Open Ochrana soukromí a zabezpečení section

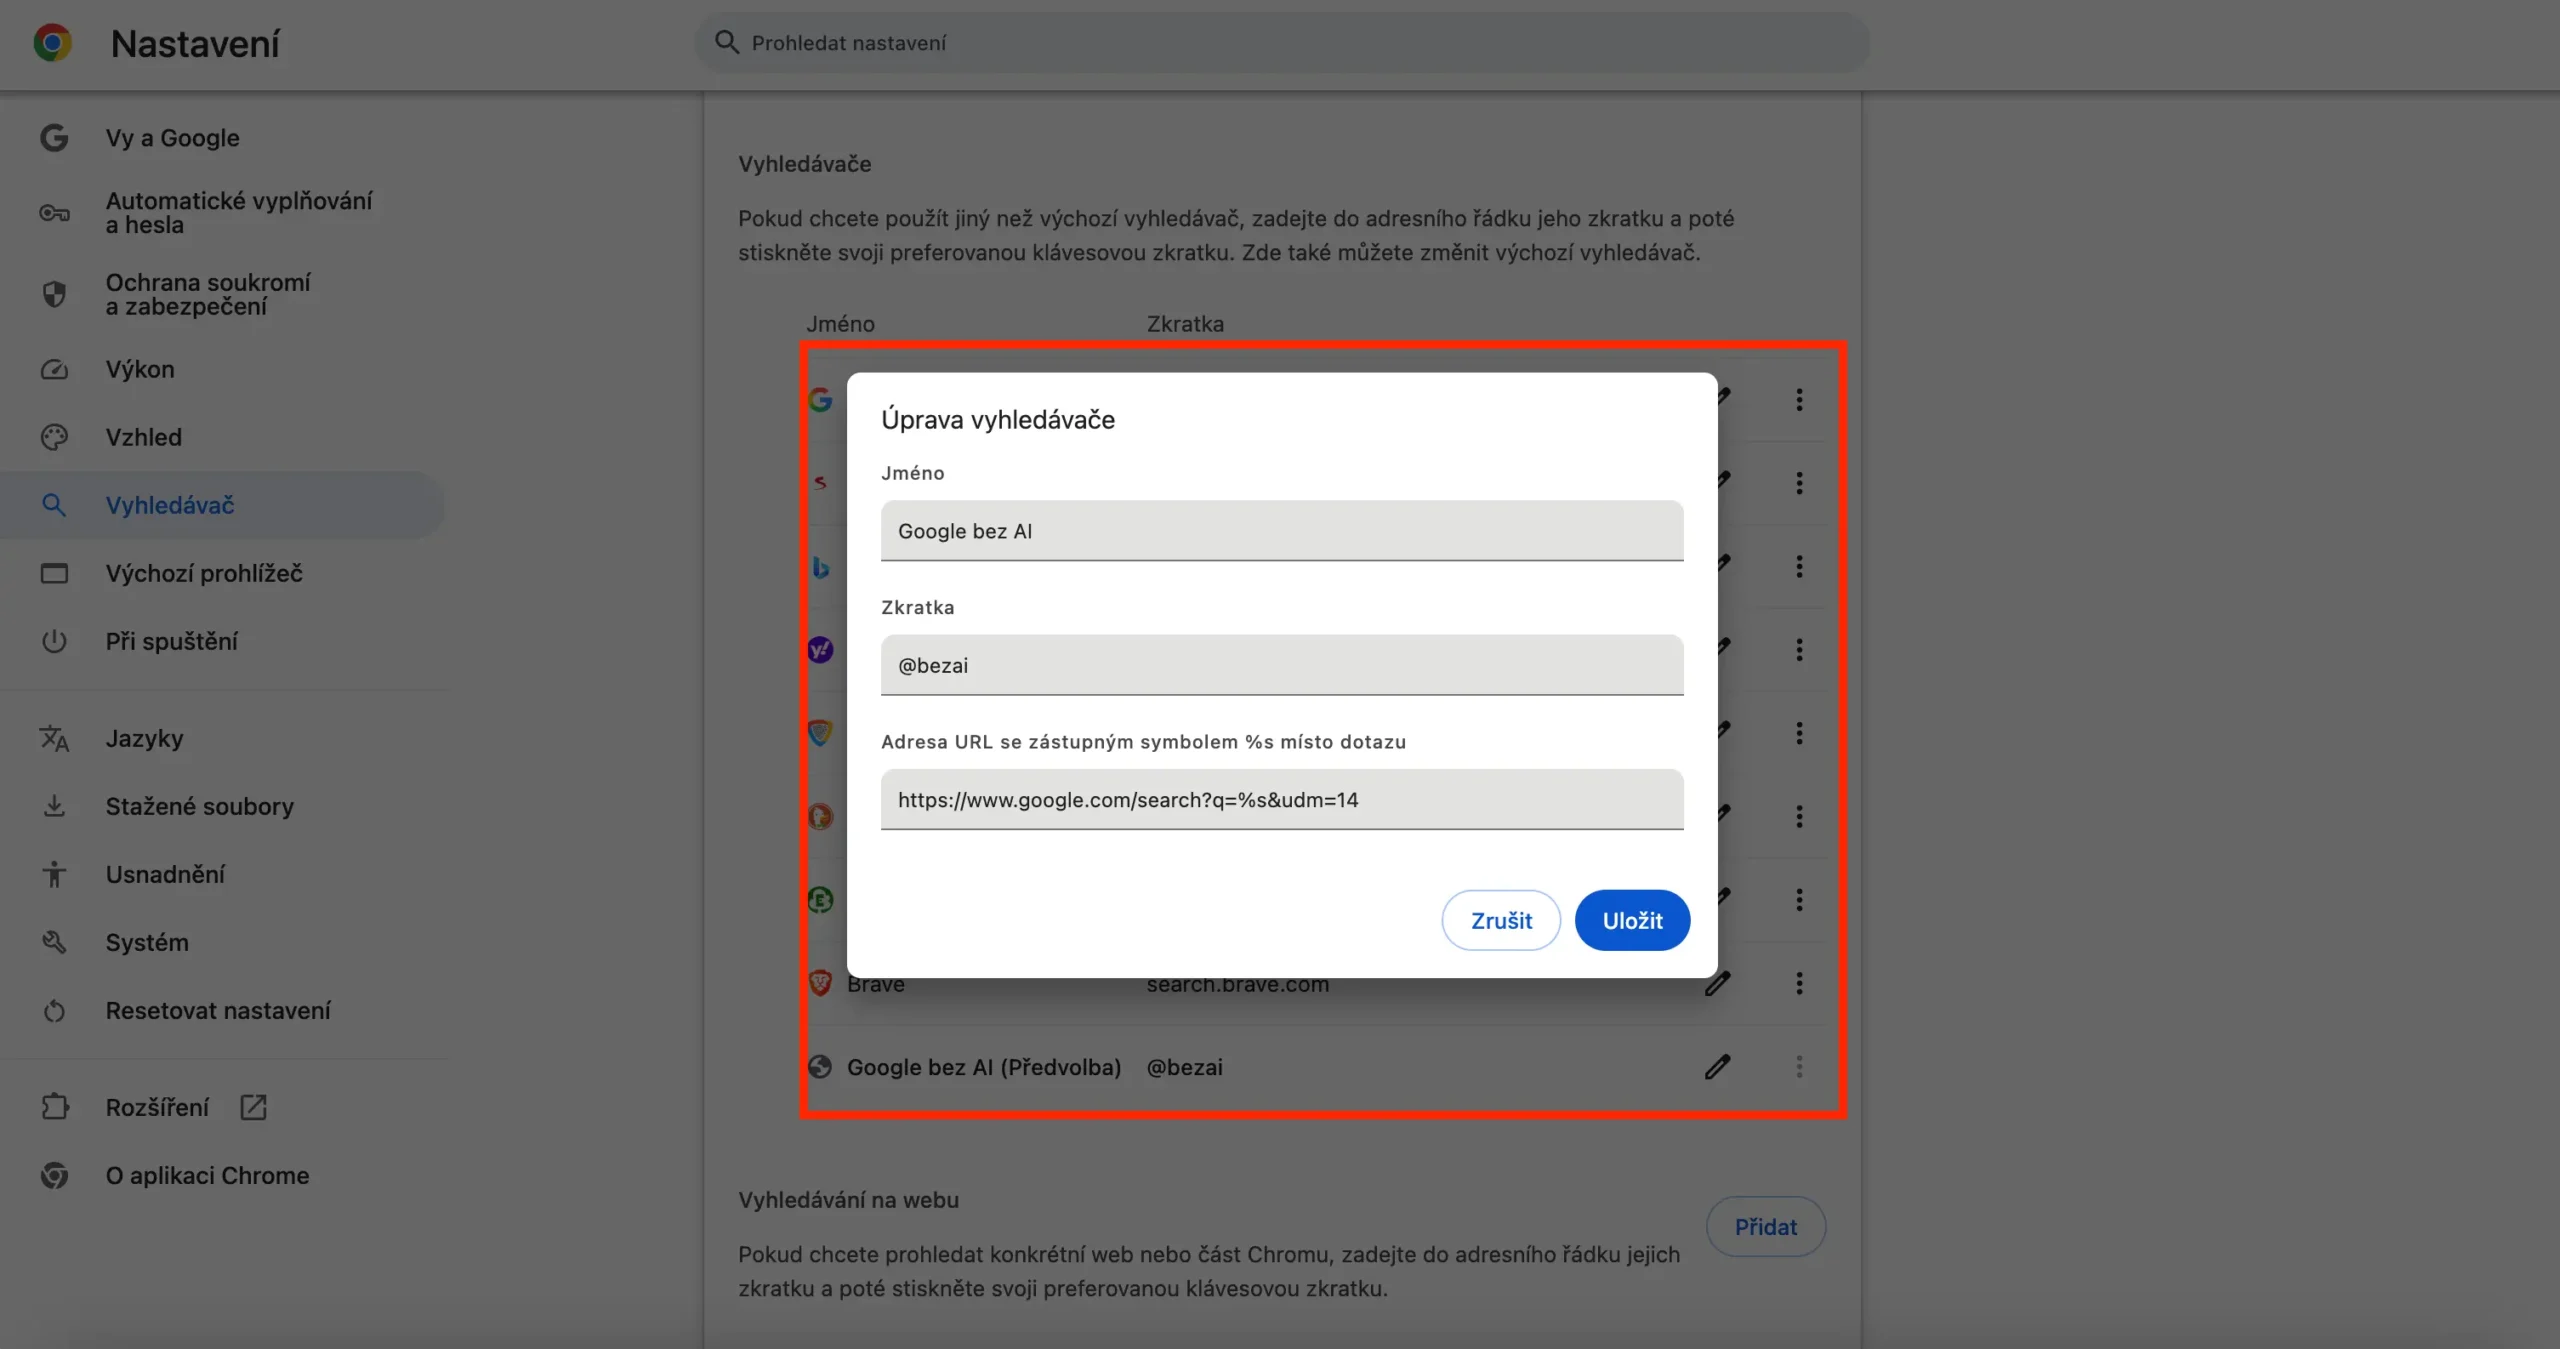coord(208,294)
